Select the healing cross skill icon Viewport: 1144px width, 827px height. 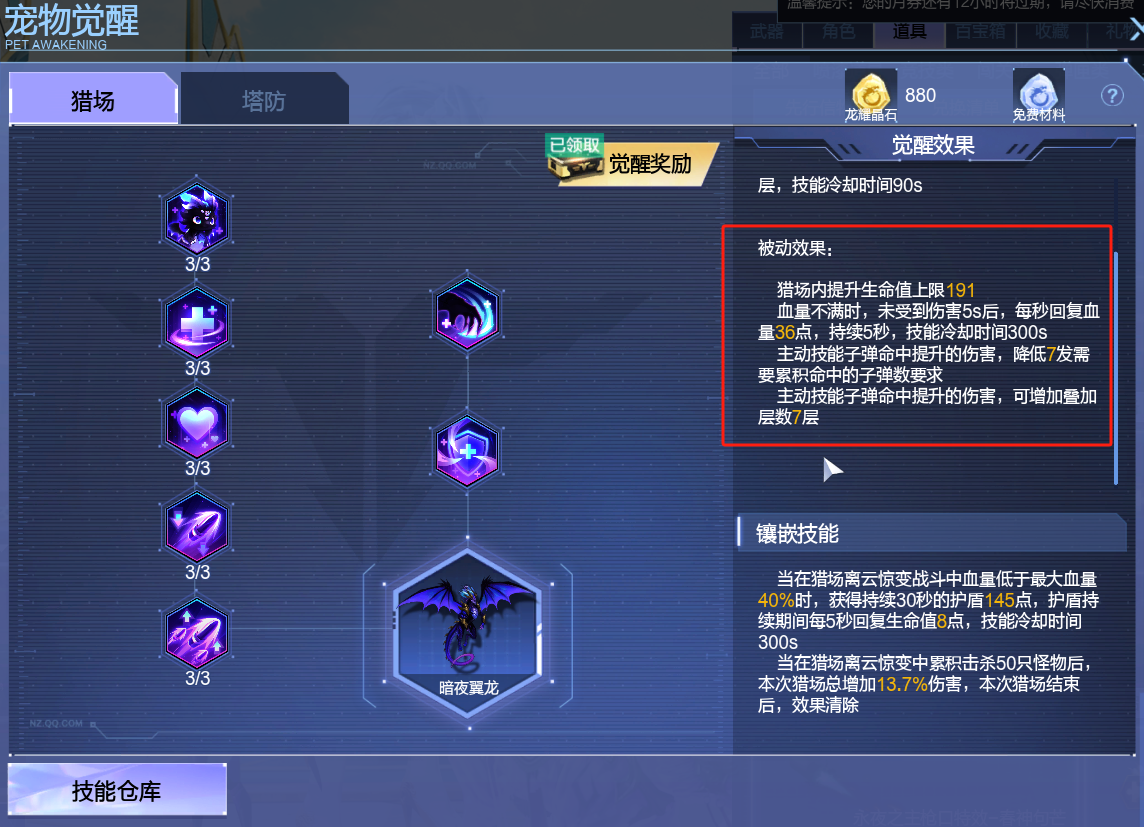[196, 323]
